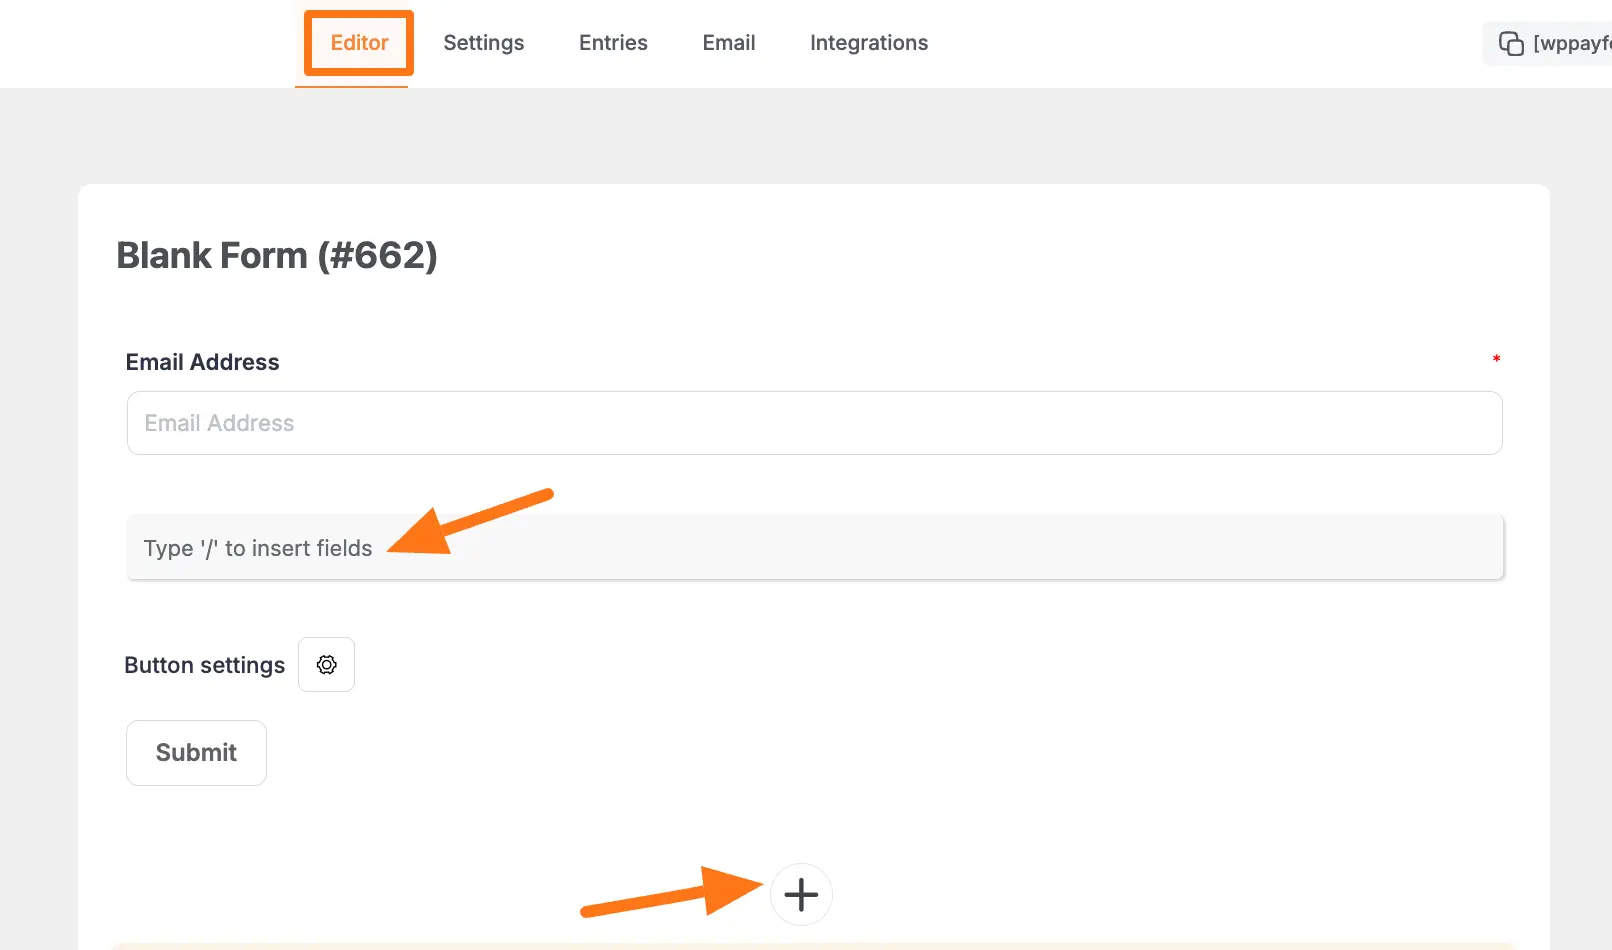The height and width of the screenshot is (950, 1612).
Task: Click the orange arrow pointing at insert fields
Action: tap(468, 521)
